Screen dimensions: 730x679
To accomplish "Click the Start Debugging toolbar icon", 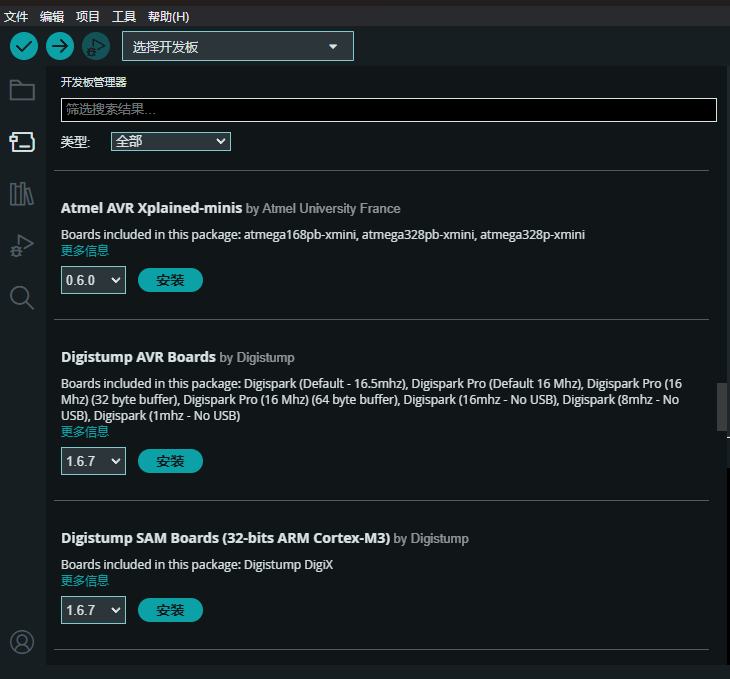I will pyautogui.click(x=96, y=46).
